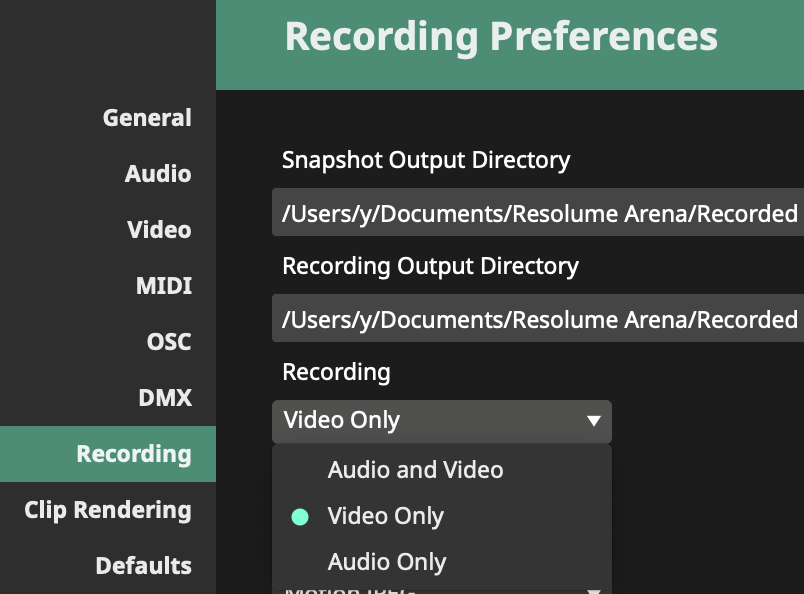Click the Recording Output Directory path field
804x594 pixels.
coord(538,320)
